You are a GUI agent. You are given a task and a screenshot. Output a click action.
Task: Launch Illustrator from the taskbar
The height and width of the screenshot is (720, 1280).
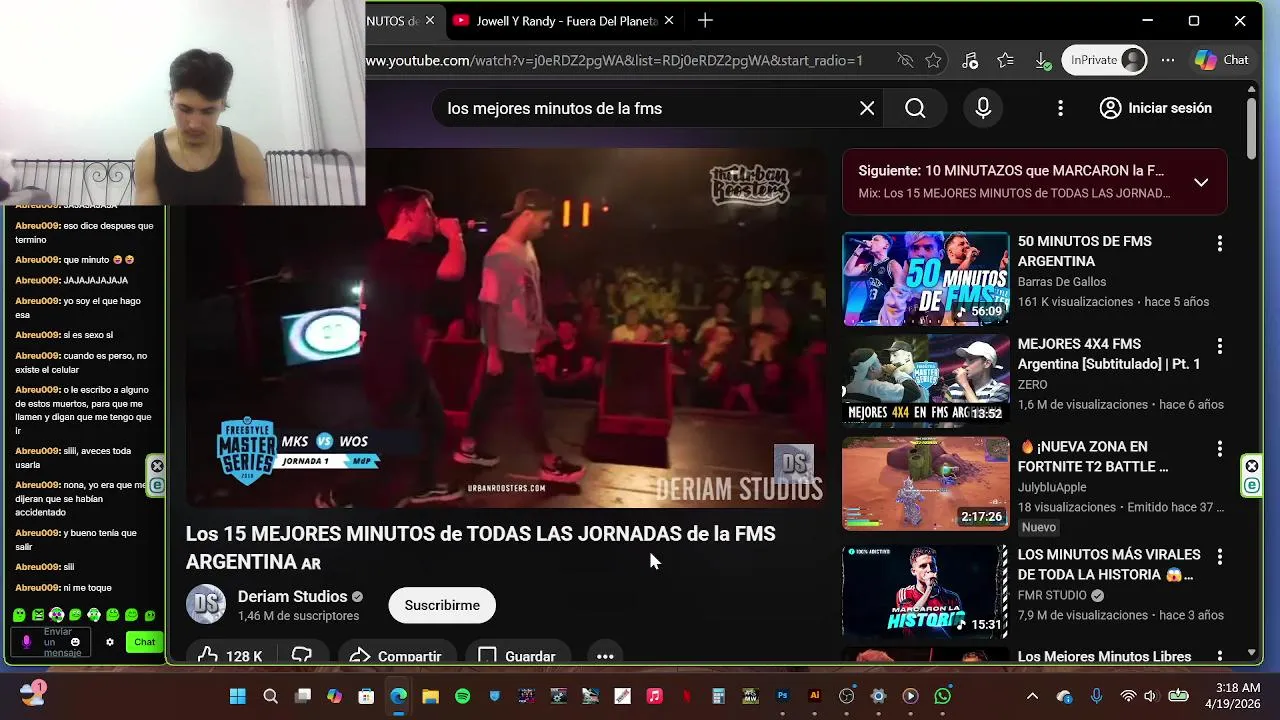point(814,696)
